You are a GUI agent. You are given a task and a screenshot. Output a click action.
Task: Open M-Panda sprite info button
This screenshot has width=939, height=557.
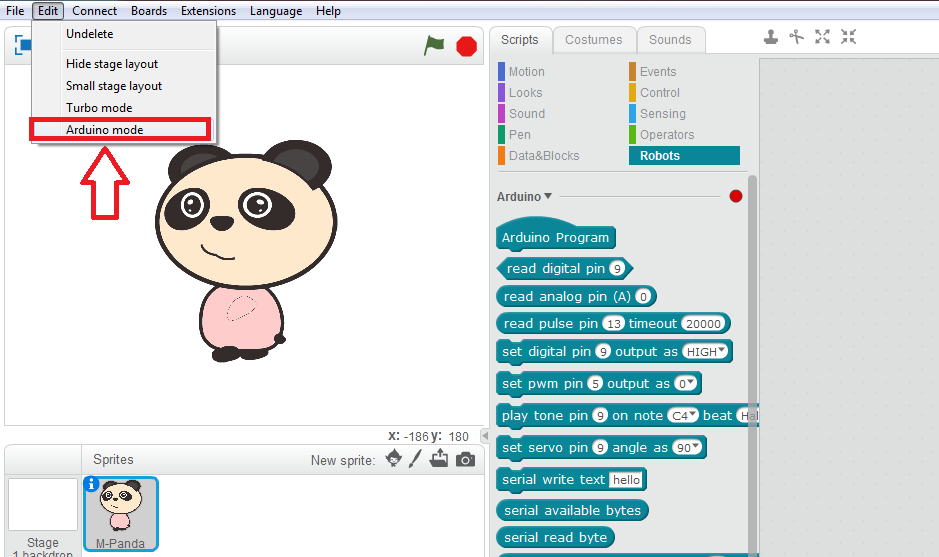[x=92, y=484]
